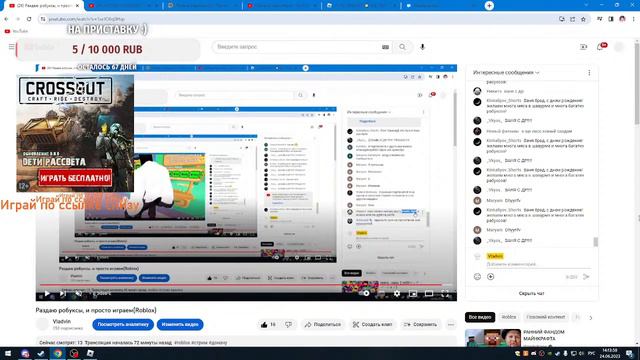Dislike the video thumbs down

289,324
